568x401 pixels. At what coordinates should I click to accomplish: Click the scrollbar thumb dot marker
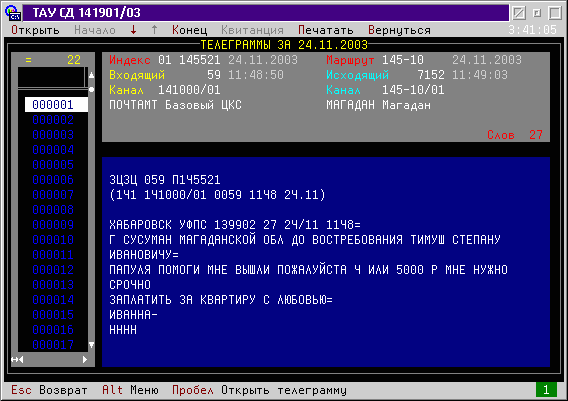[91, 89]
